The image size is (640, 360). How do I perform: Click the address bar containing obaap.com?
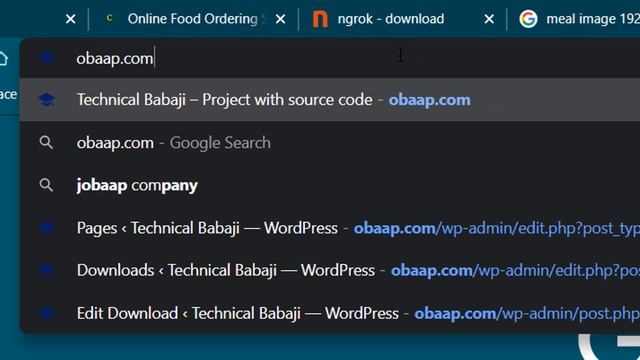point(331,58)
